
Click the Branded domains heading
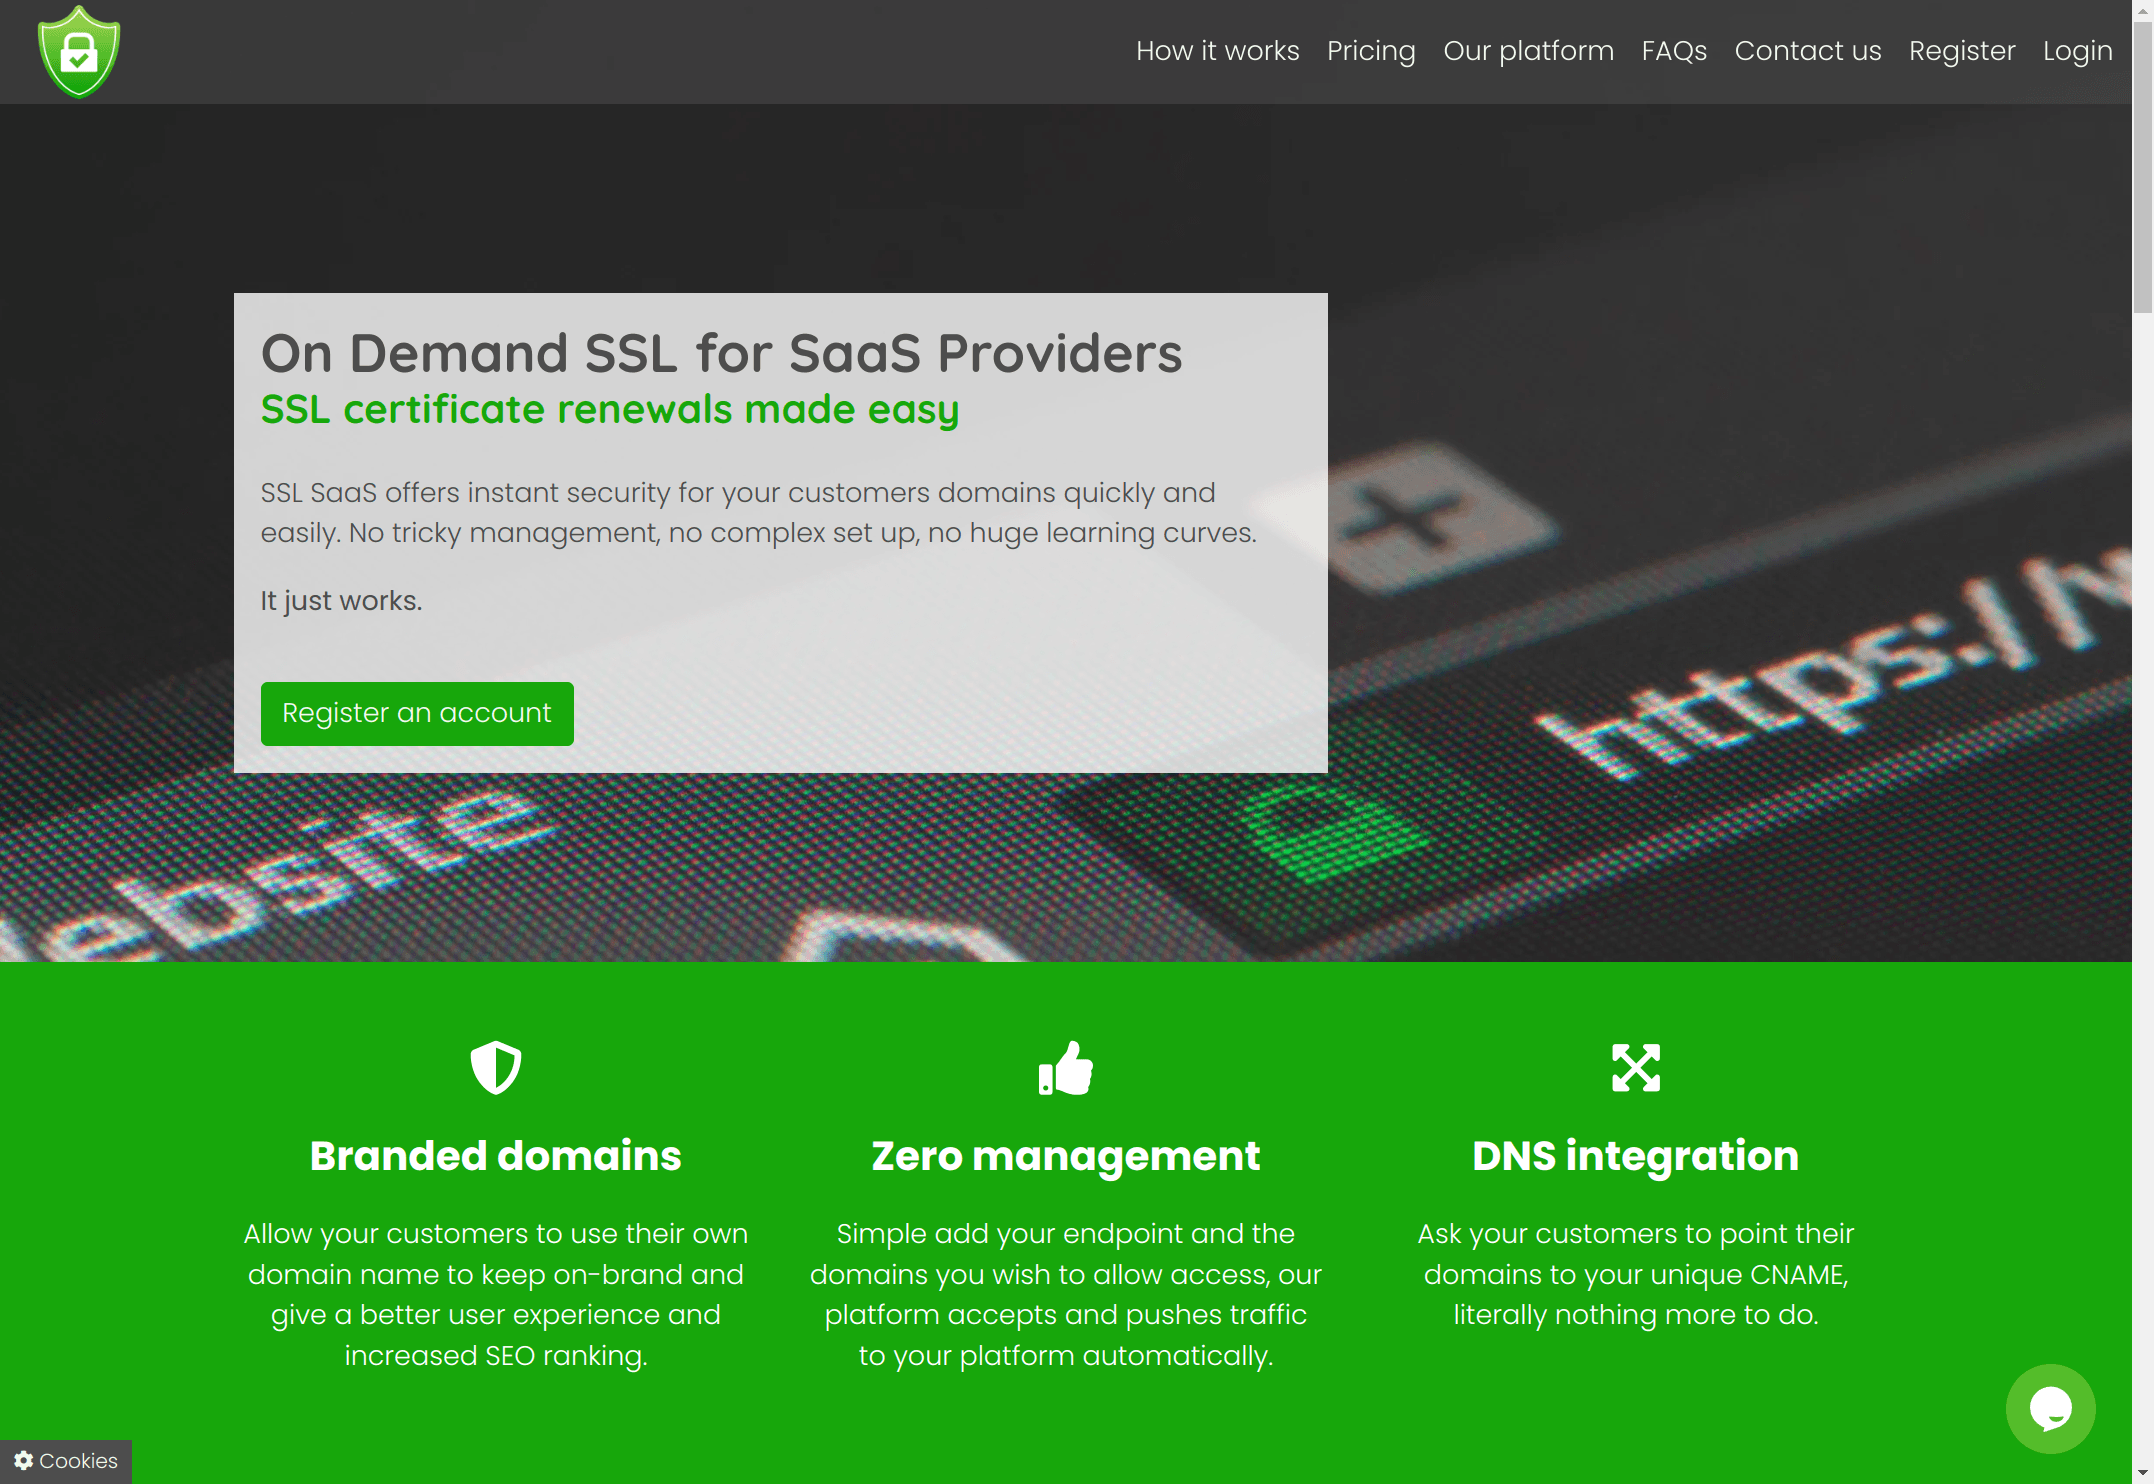pyautogui.click(x=496, y=1156)
